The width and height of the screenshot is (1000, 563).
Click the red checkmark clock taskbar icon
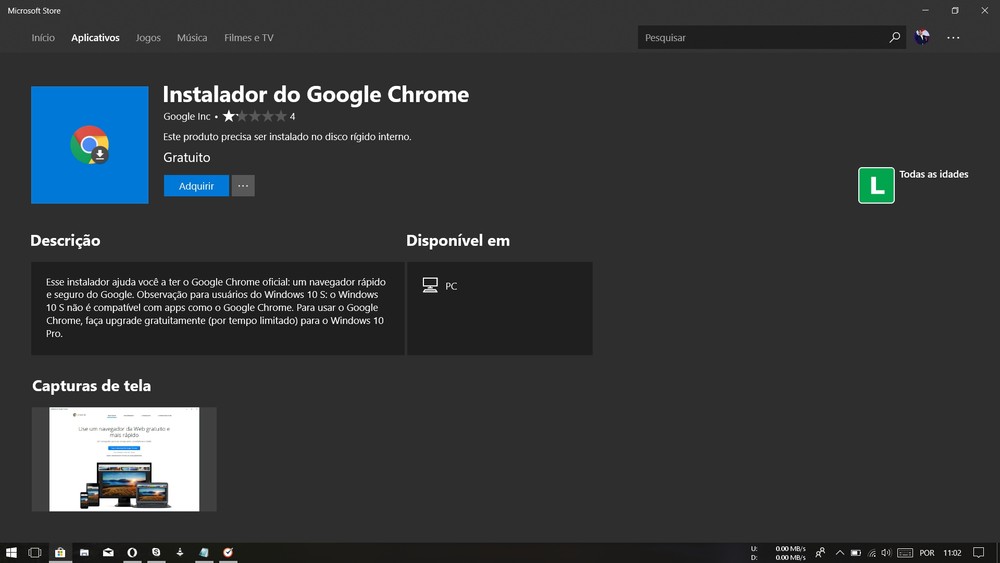click(228, 552)
